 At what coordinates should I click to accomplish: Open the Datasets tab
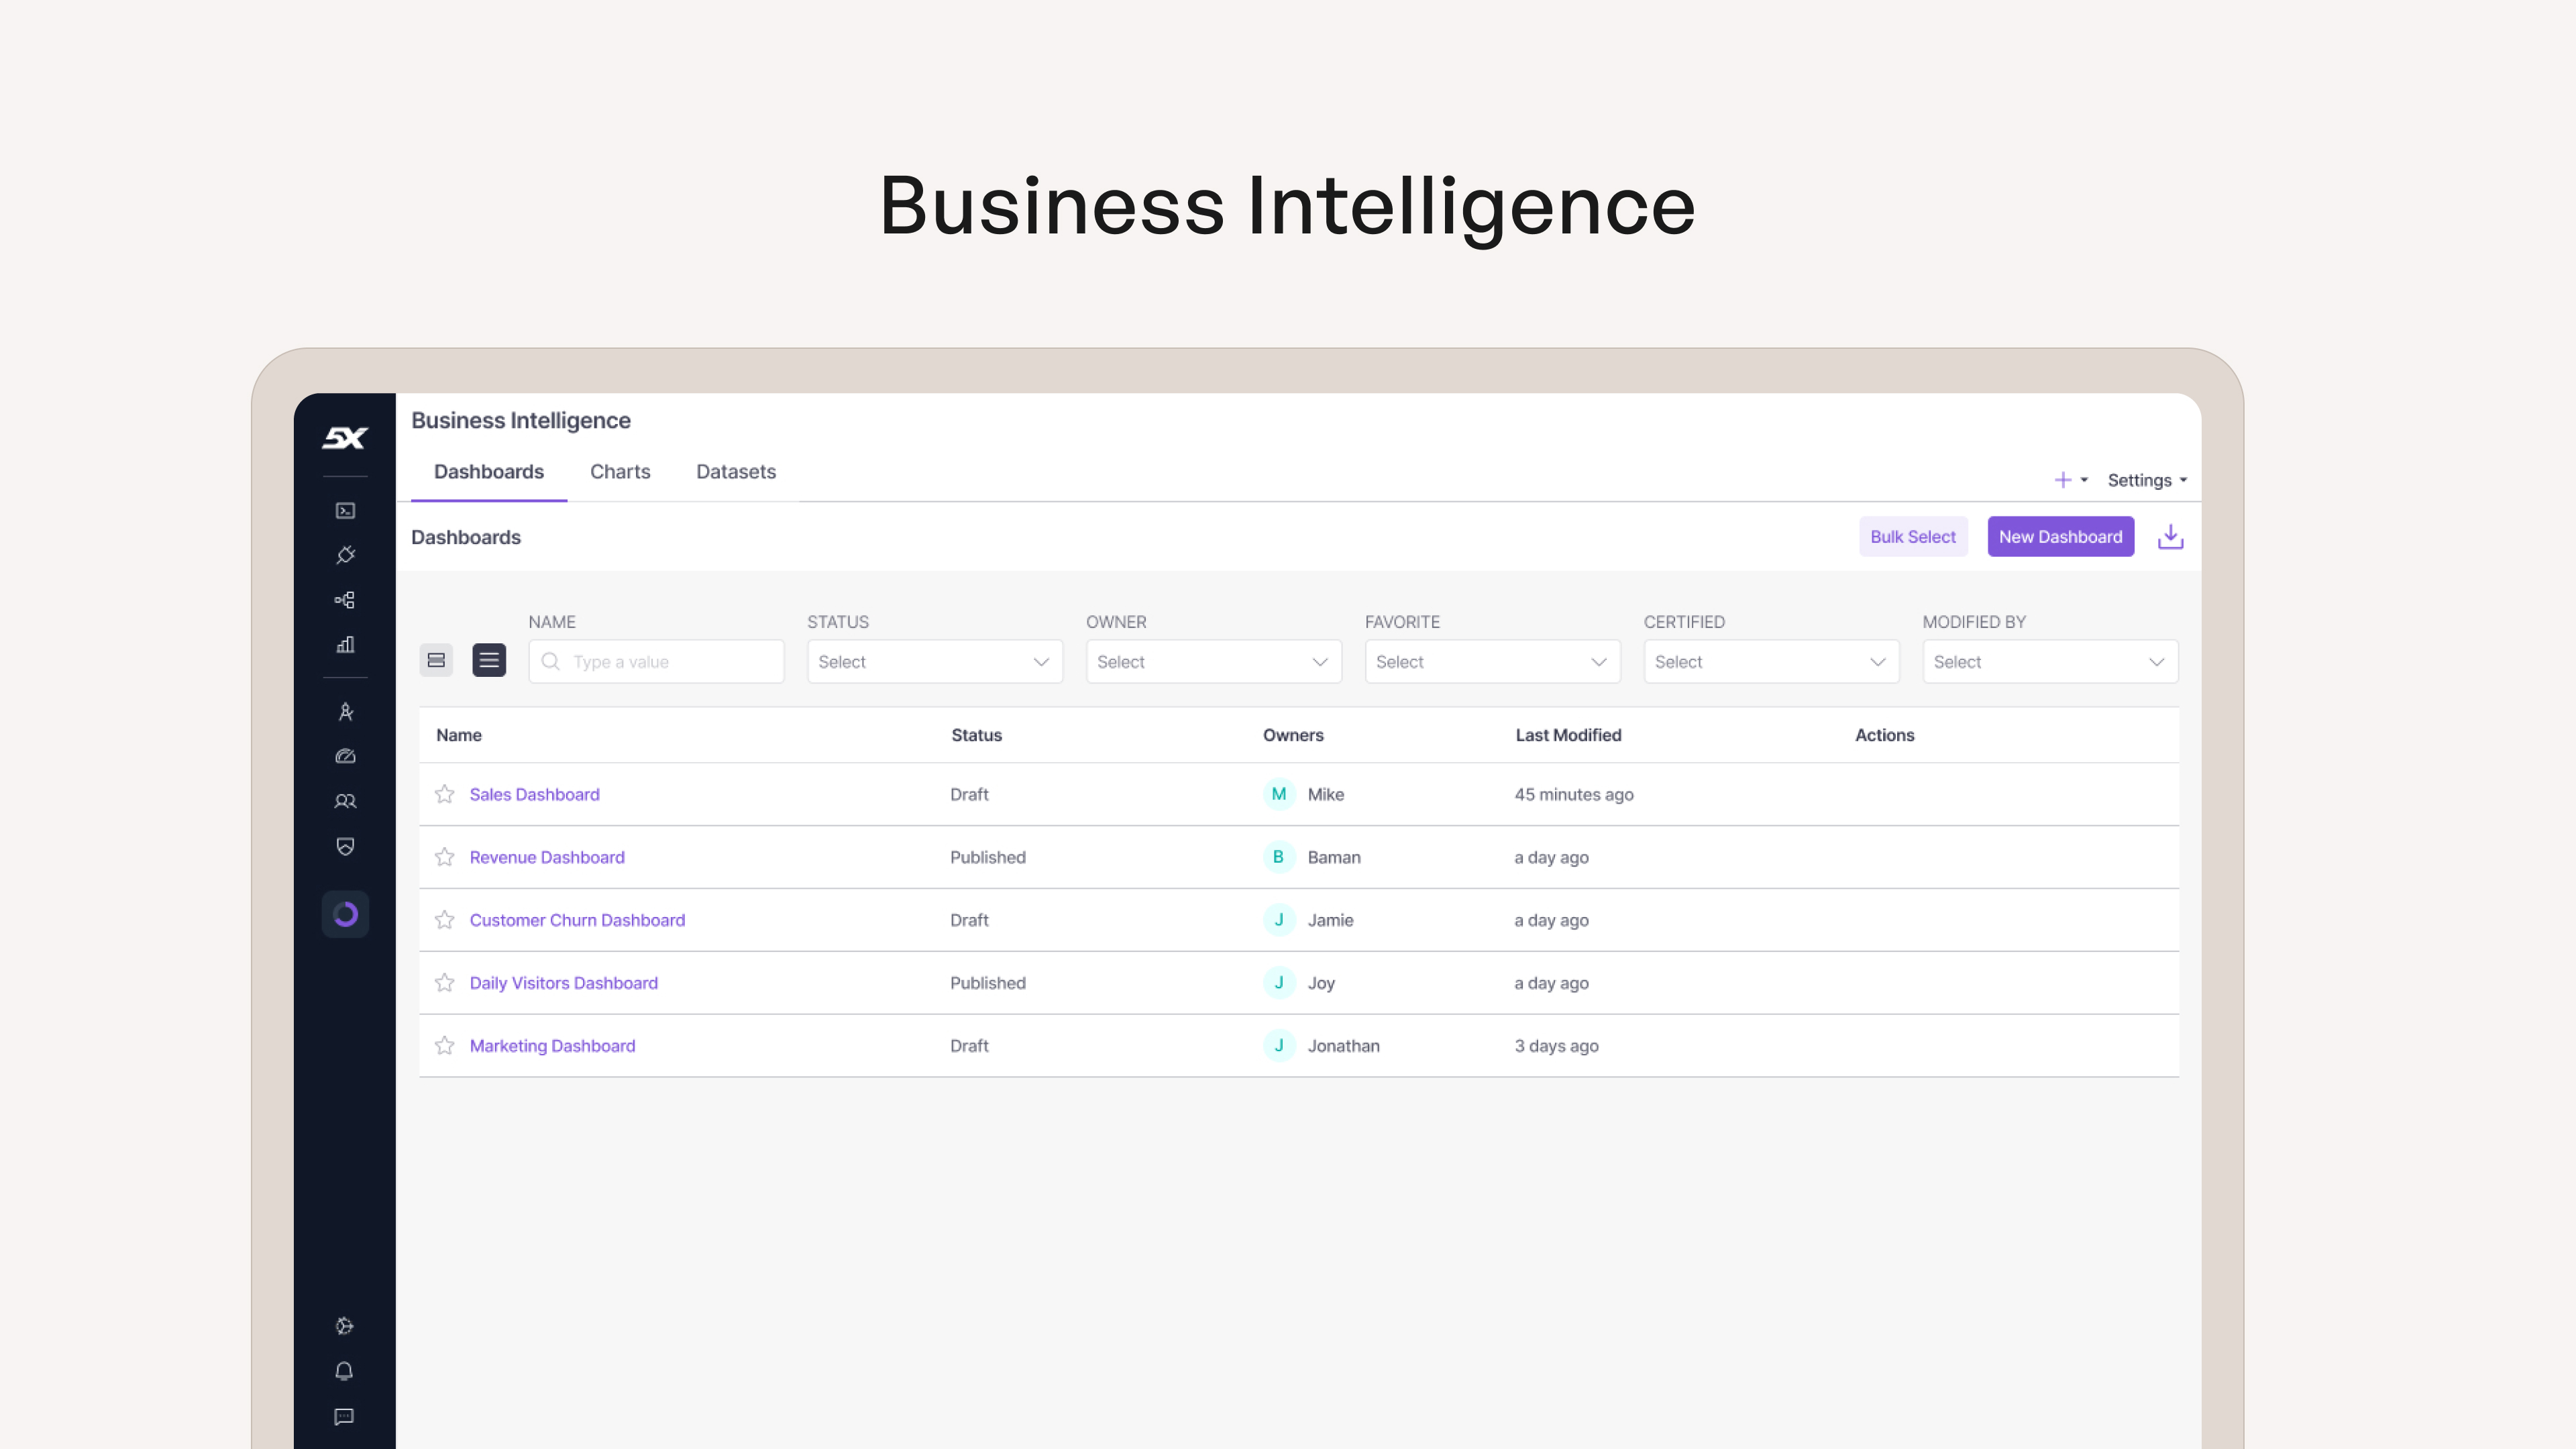(x=736, y=472)
